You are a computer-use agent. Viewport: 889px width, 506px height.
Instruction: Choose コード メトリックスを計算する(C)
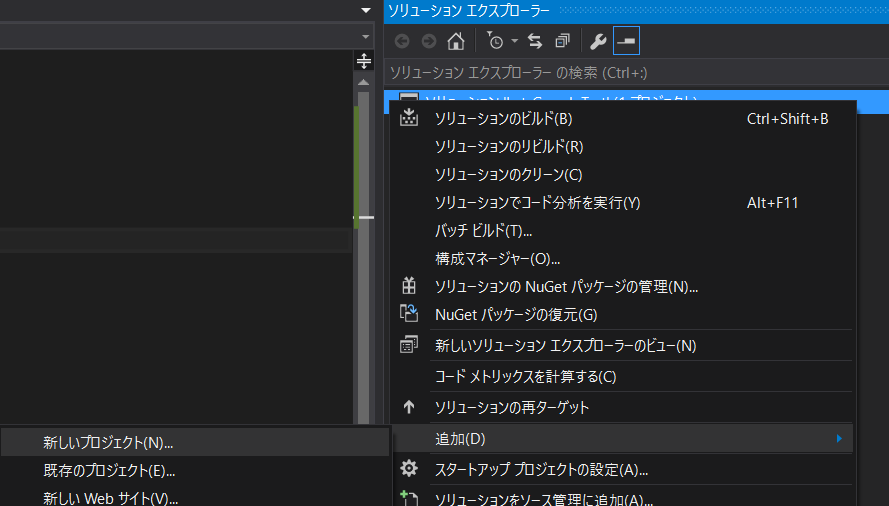tap(622, 377)
